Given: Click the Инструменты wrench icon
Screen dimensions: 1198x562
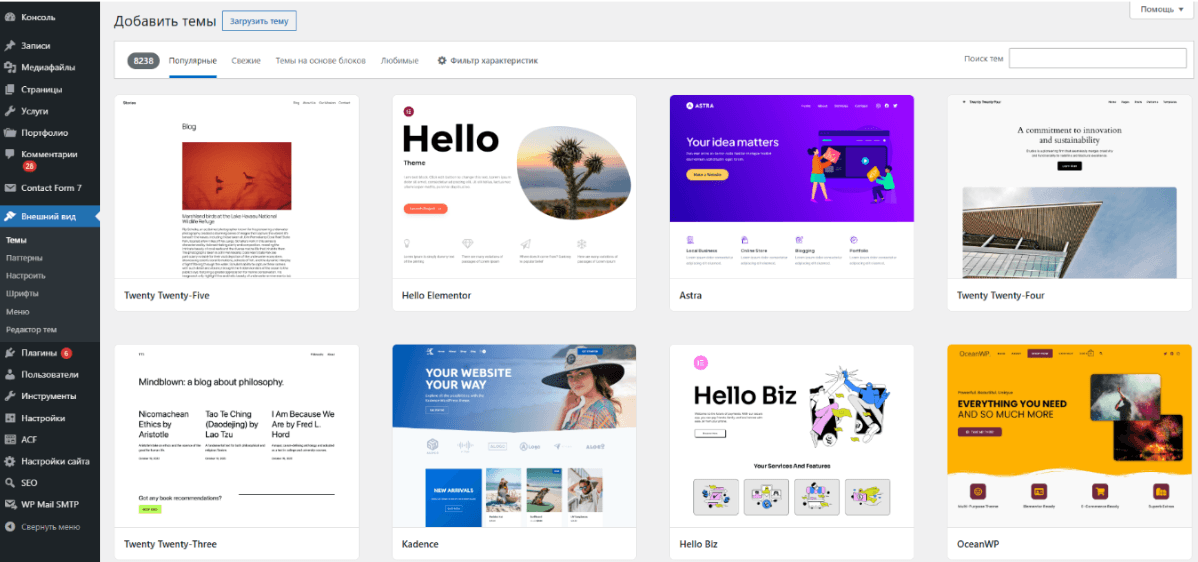Looking at the screenshot, I should point(10,396).
